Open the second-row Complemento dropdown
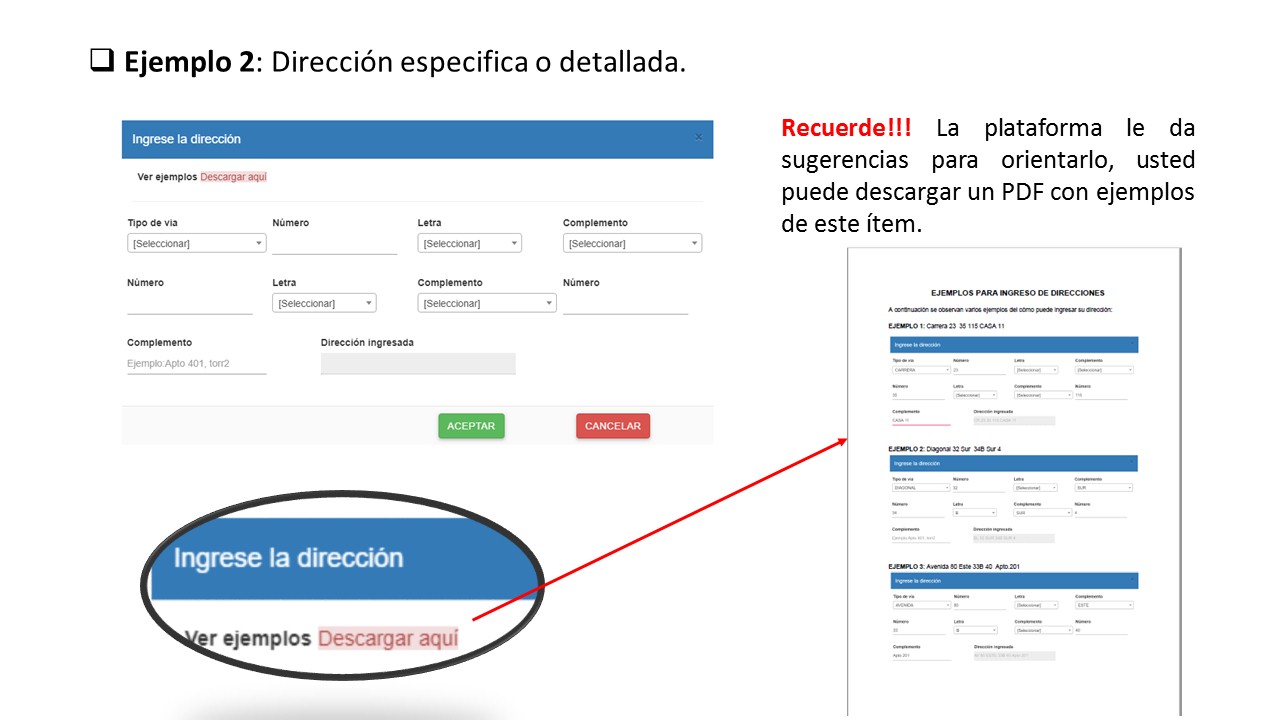 point(486,303)
